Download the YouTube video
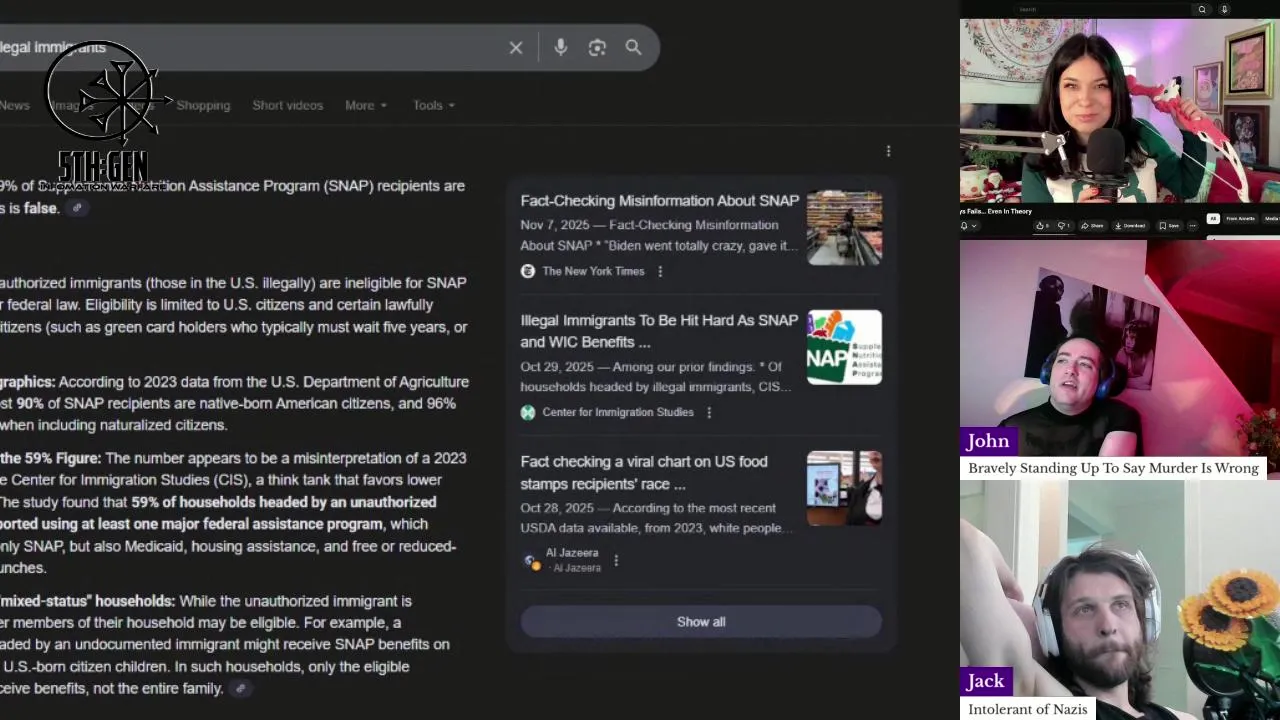 pyautogui.click(x=1130, y=225)
